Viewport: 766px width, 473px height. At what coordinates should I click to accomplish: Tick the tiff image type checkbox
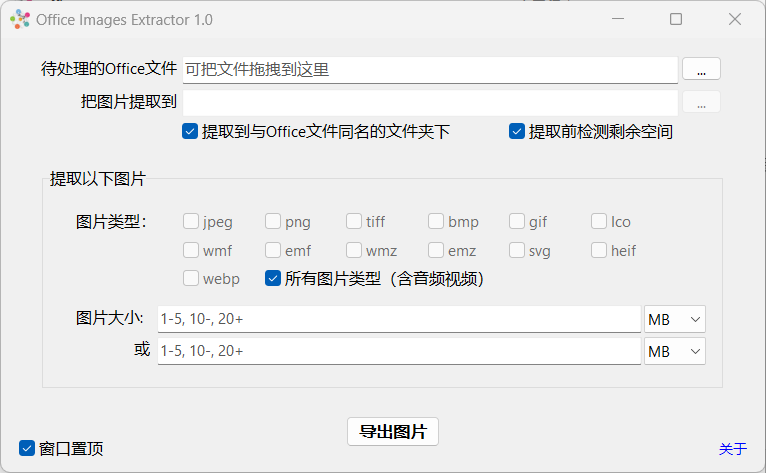354,221
